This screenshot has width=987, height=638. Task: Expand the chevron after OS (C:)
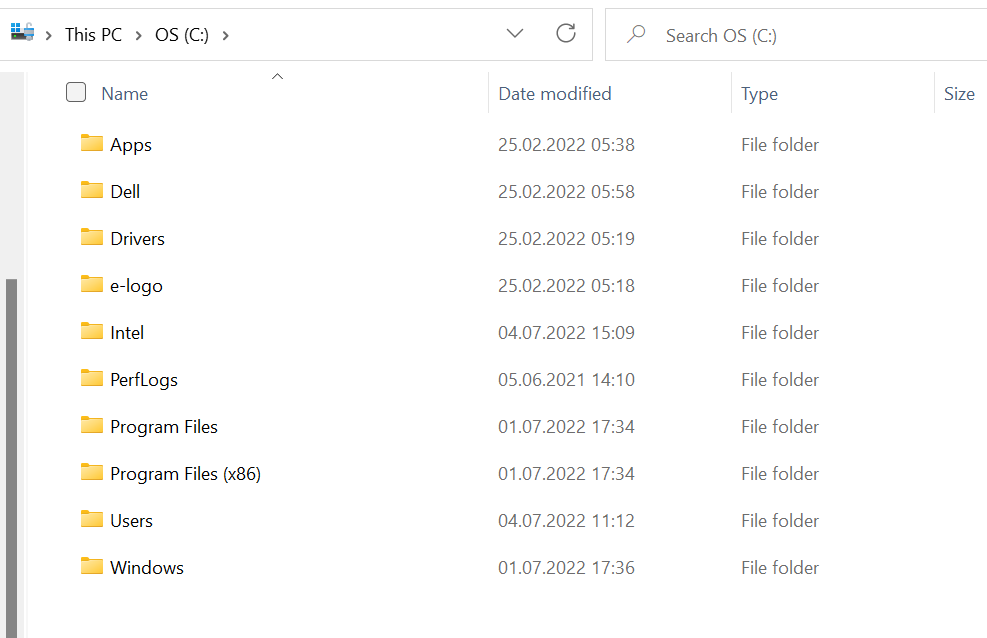pos(226,35)
